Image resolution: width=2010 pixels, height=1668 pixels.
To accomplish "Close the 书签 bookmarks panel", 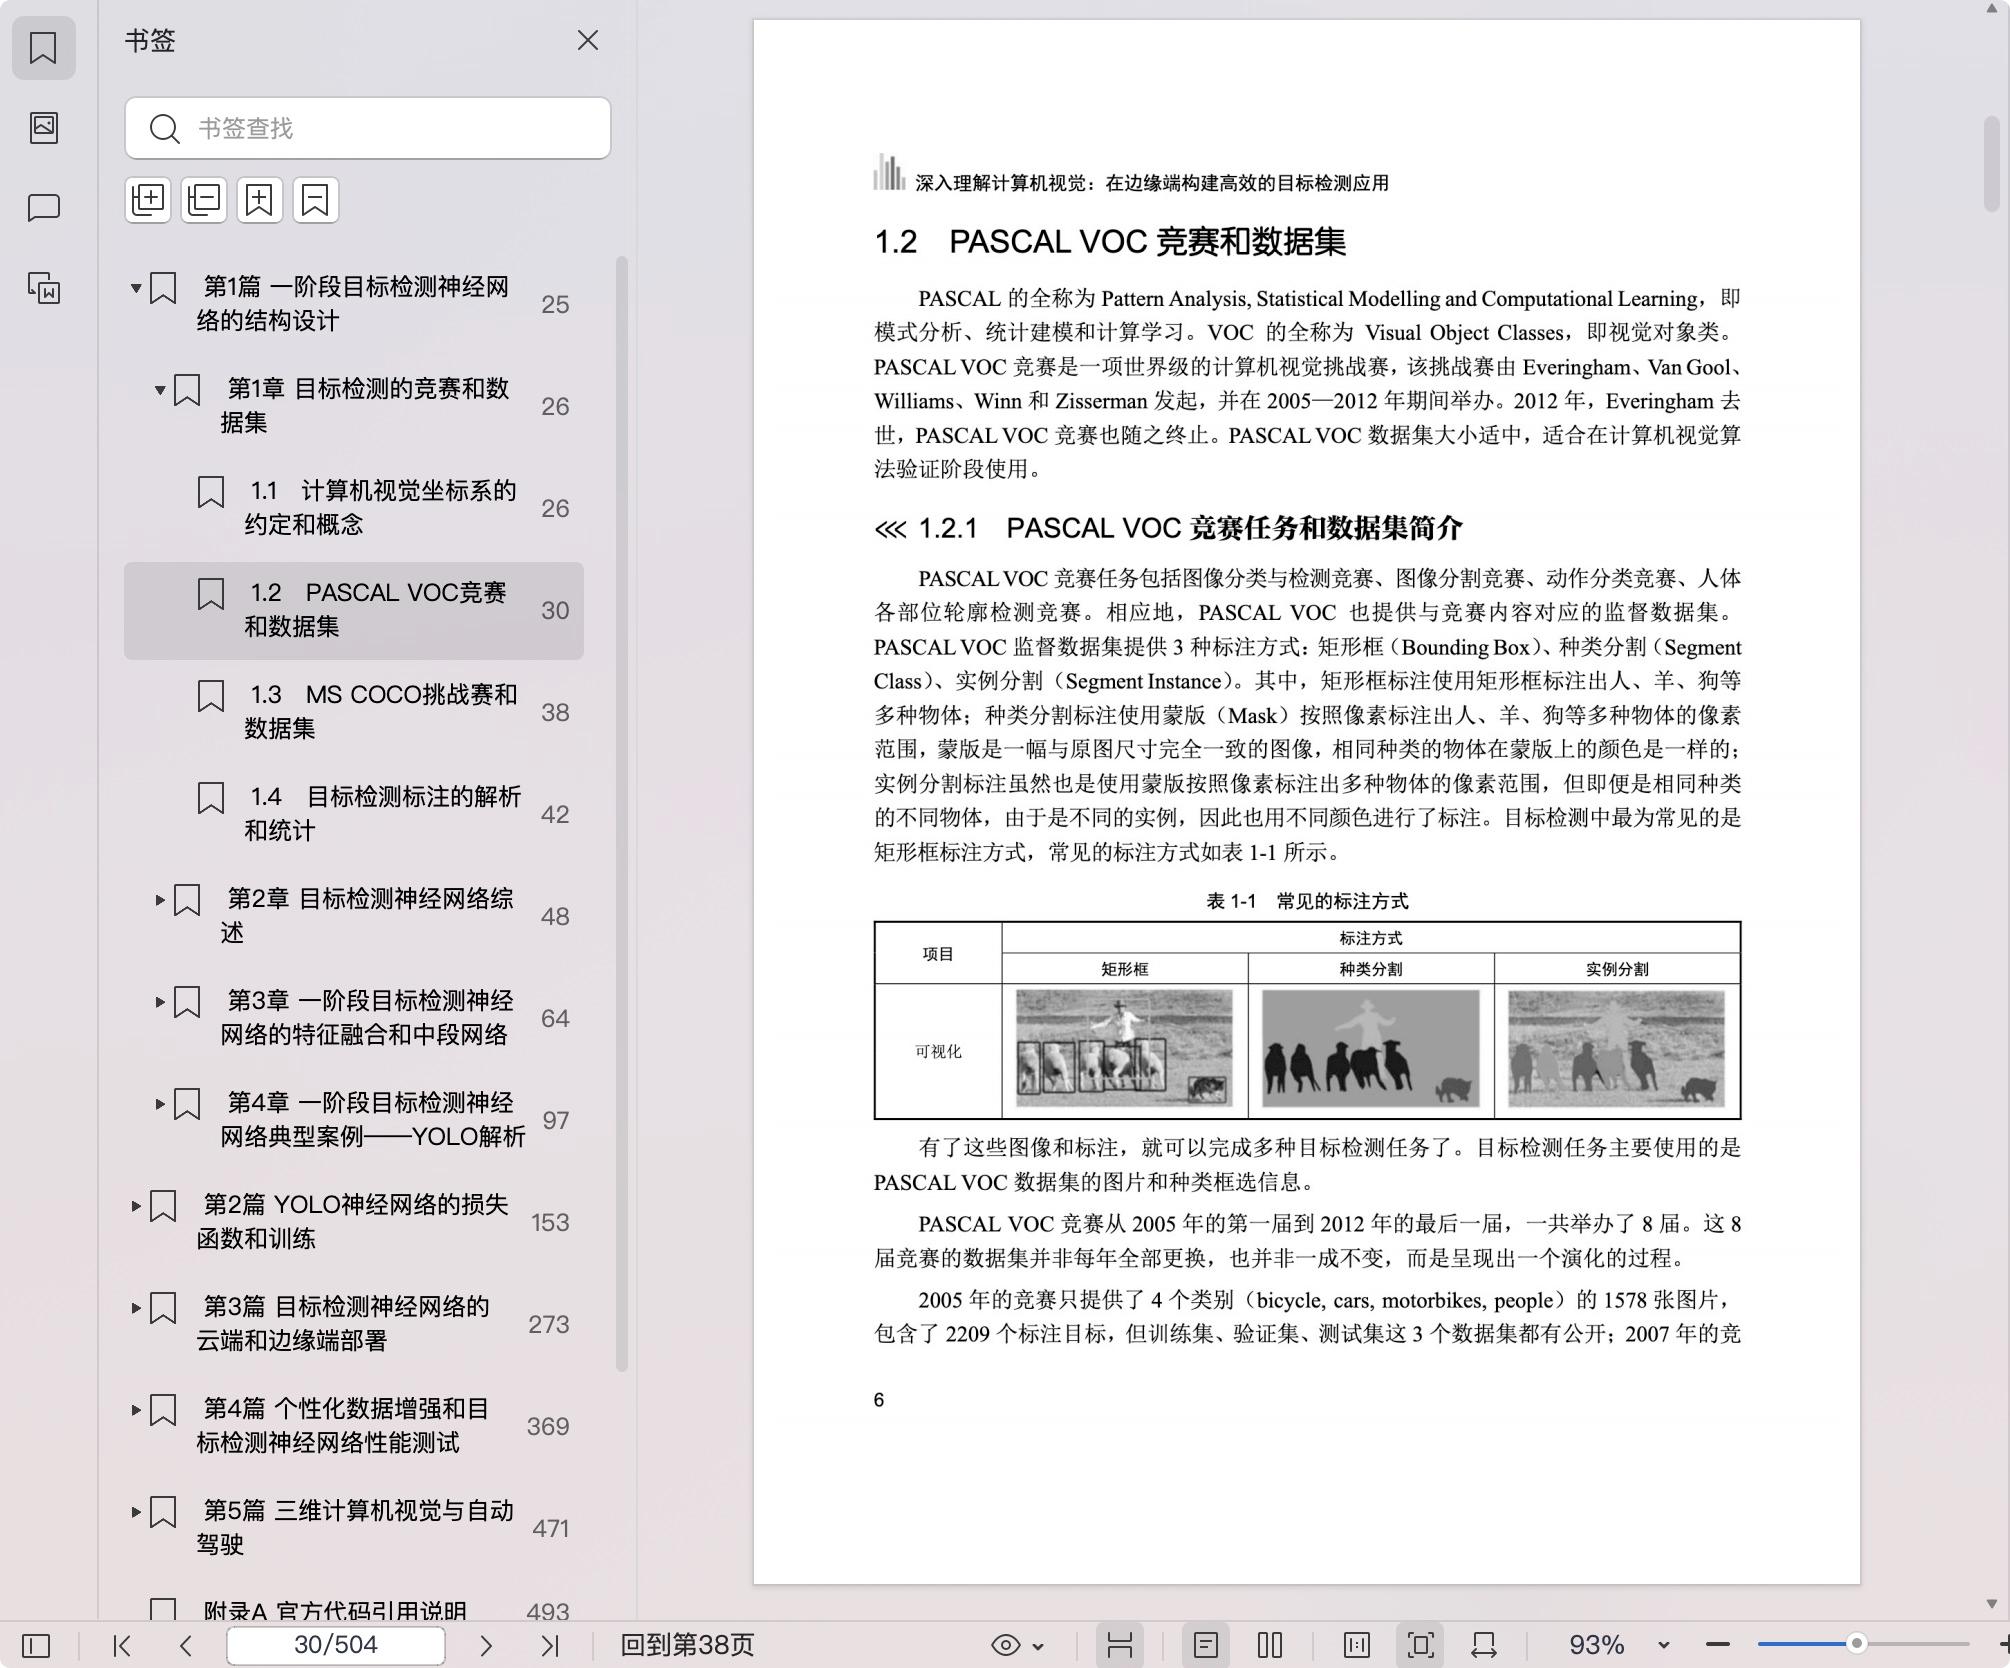I will 587,40.
